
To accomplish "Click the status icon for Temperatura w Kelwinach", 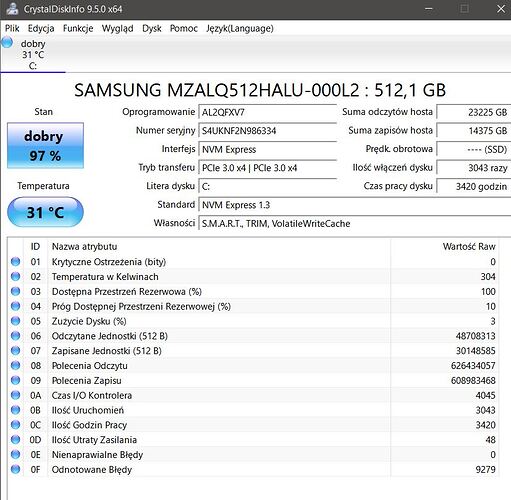I will point(15,276).
